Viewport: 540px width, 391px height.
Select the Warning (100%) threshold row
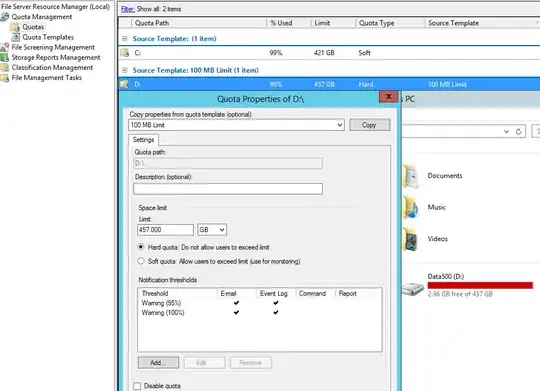260,312
